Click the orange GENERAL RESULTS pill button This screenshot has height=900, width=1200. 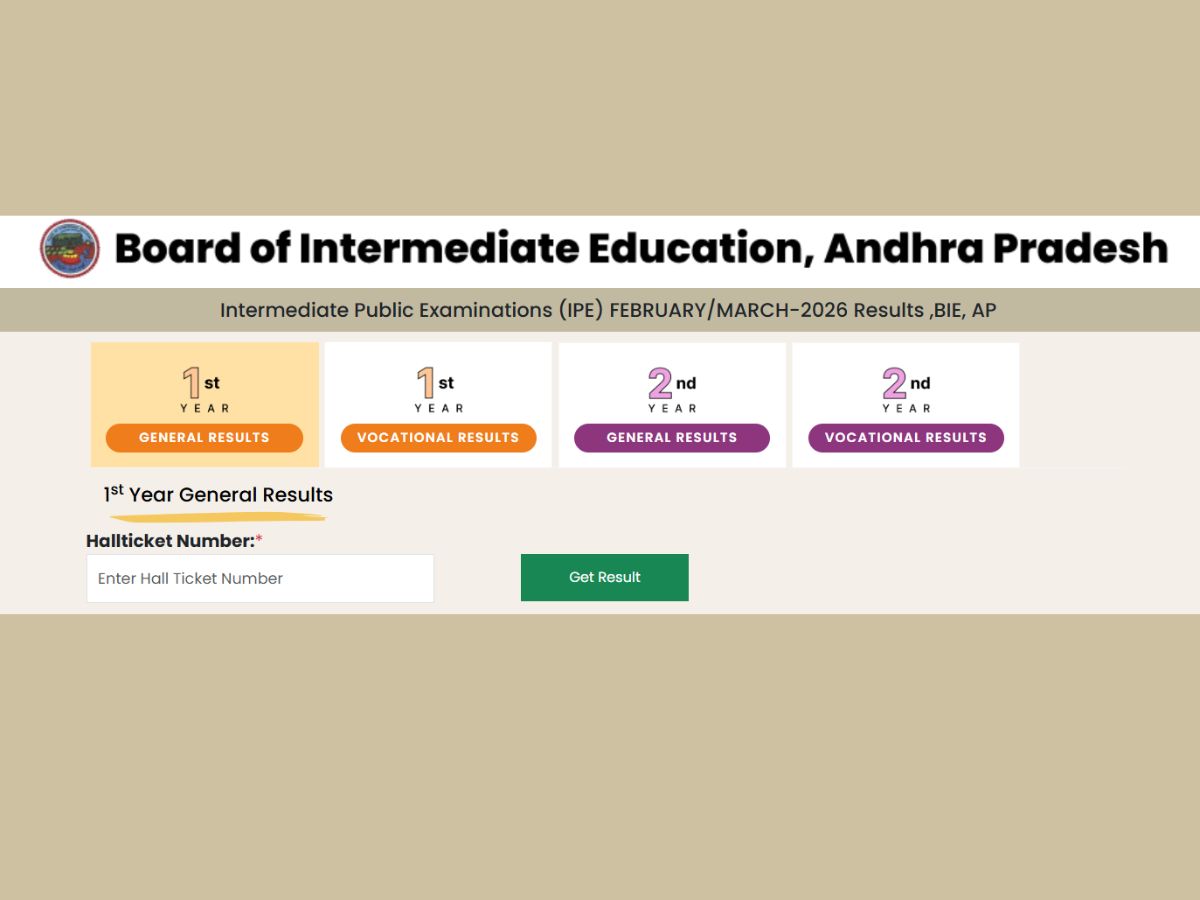click(204, 437)
